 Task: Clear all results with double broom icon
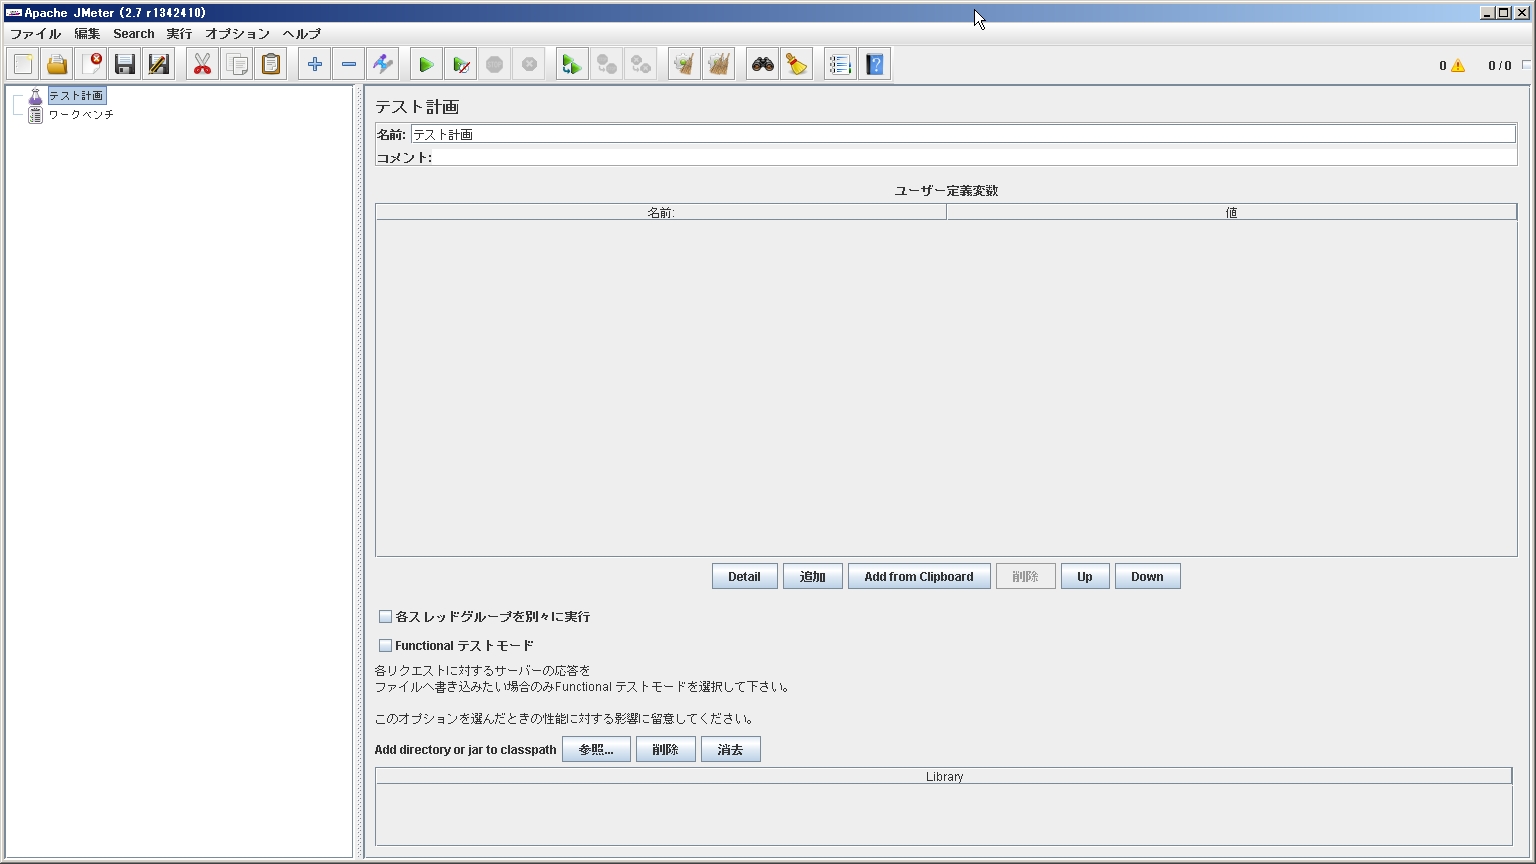coord(719,64)
